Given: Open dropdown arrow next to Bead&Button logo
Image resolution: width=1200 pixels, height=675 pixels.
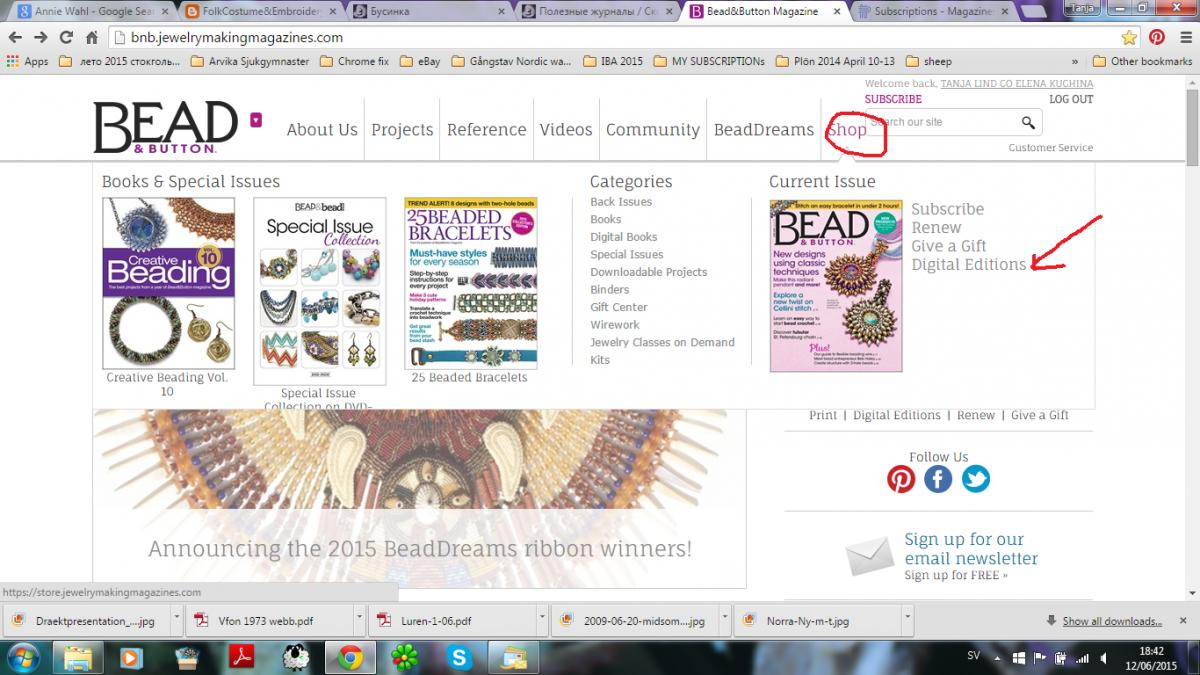Looking at the screenshot, I should 256,120.
